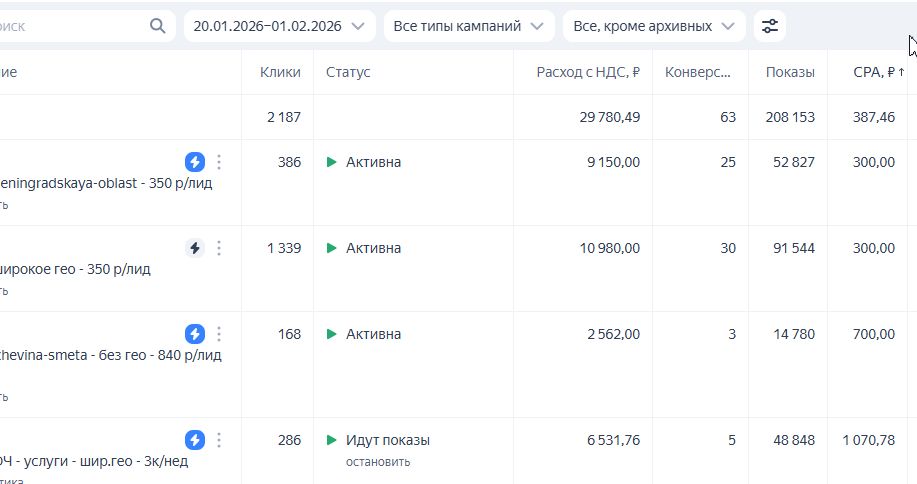Sort by Клики column header

[x=280, y=72]
